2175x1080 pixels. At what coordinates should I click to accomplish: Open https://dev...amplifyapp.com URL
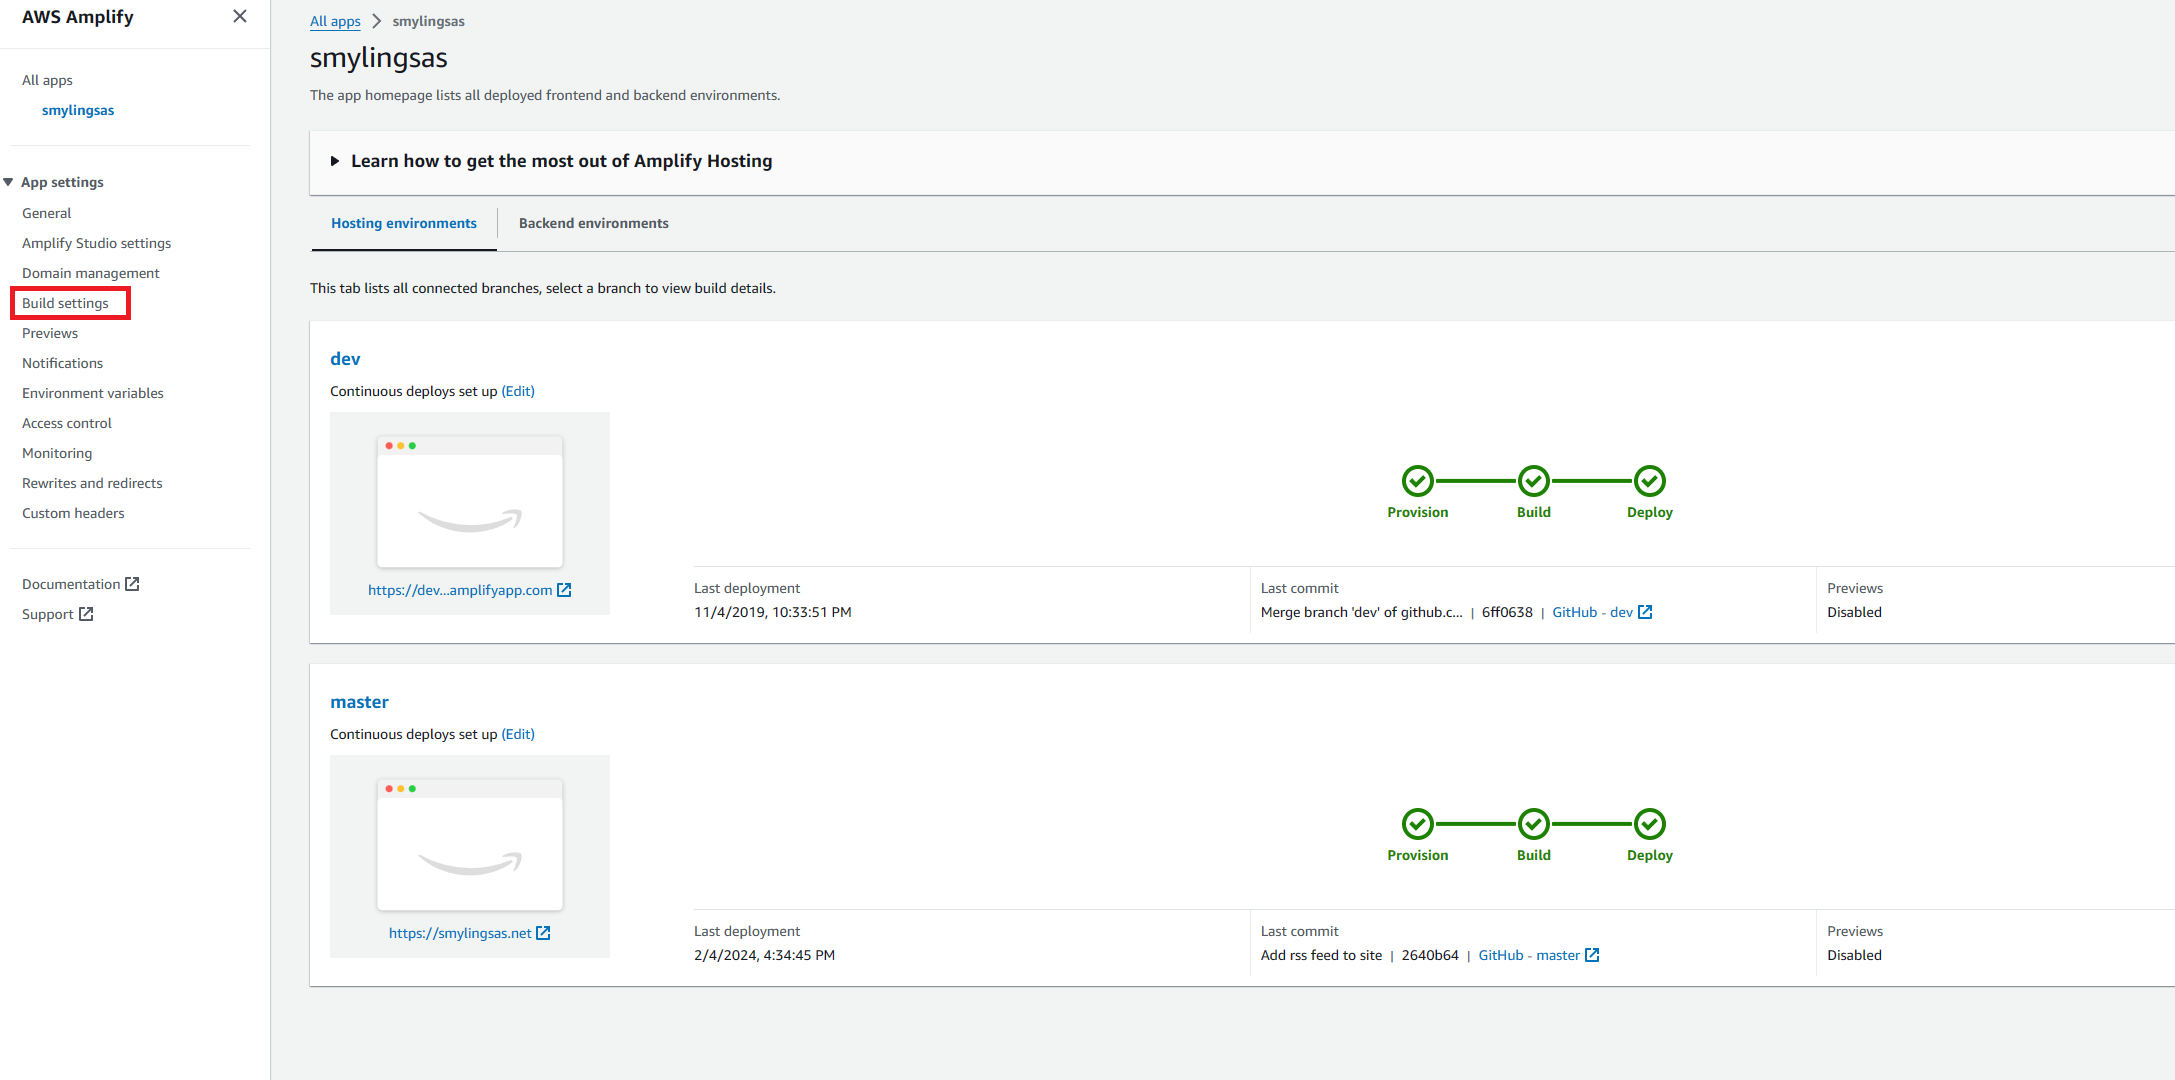(460, 590)
